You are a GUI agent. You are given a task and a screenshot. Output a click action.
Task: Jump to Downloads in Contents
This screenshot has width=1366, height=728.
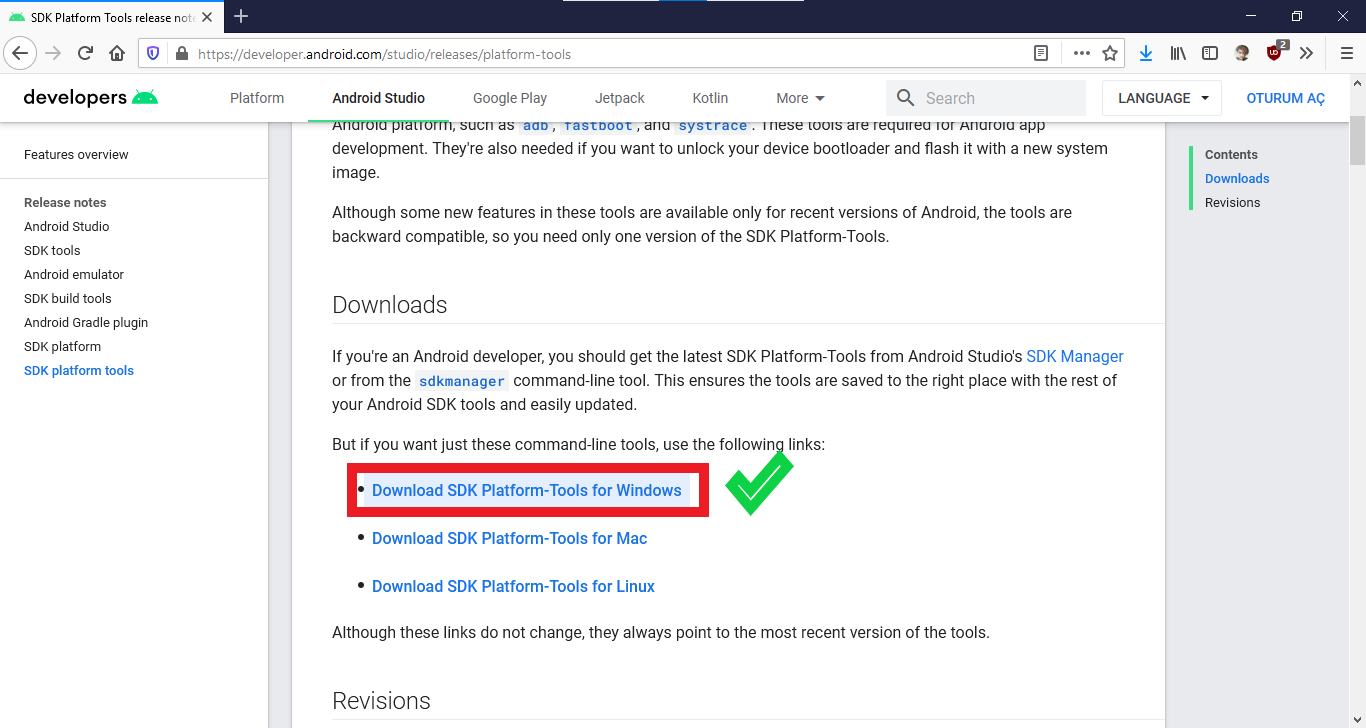pyautogui.click(x=1237, y=179)
